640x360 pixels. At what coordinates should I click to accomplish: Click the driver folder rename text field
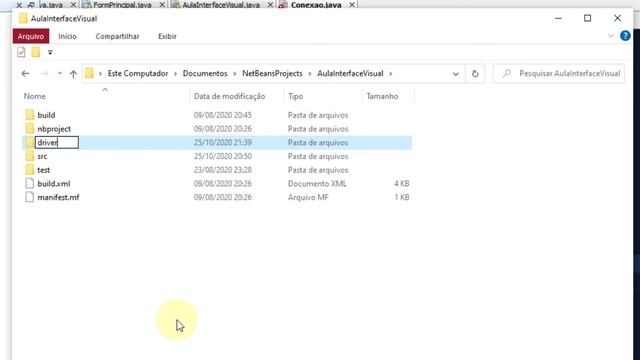[57, 142]
